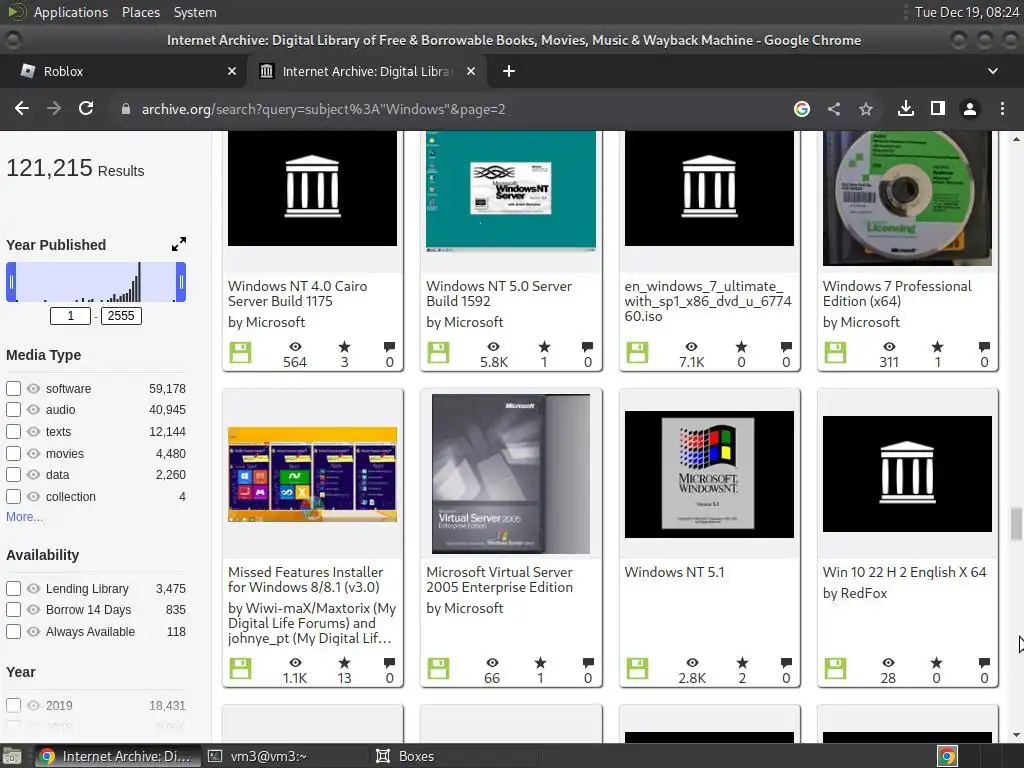The width and height of the screenshot is (1024, 768).
Task: Click the page vertical scrollbar thumb
Action: [x=1016, y=524]
